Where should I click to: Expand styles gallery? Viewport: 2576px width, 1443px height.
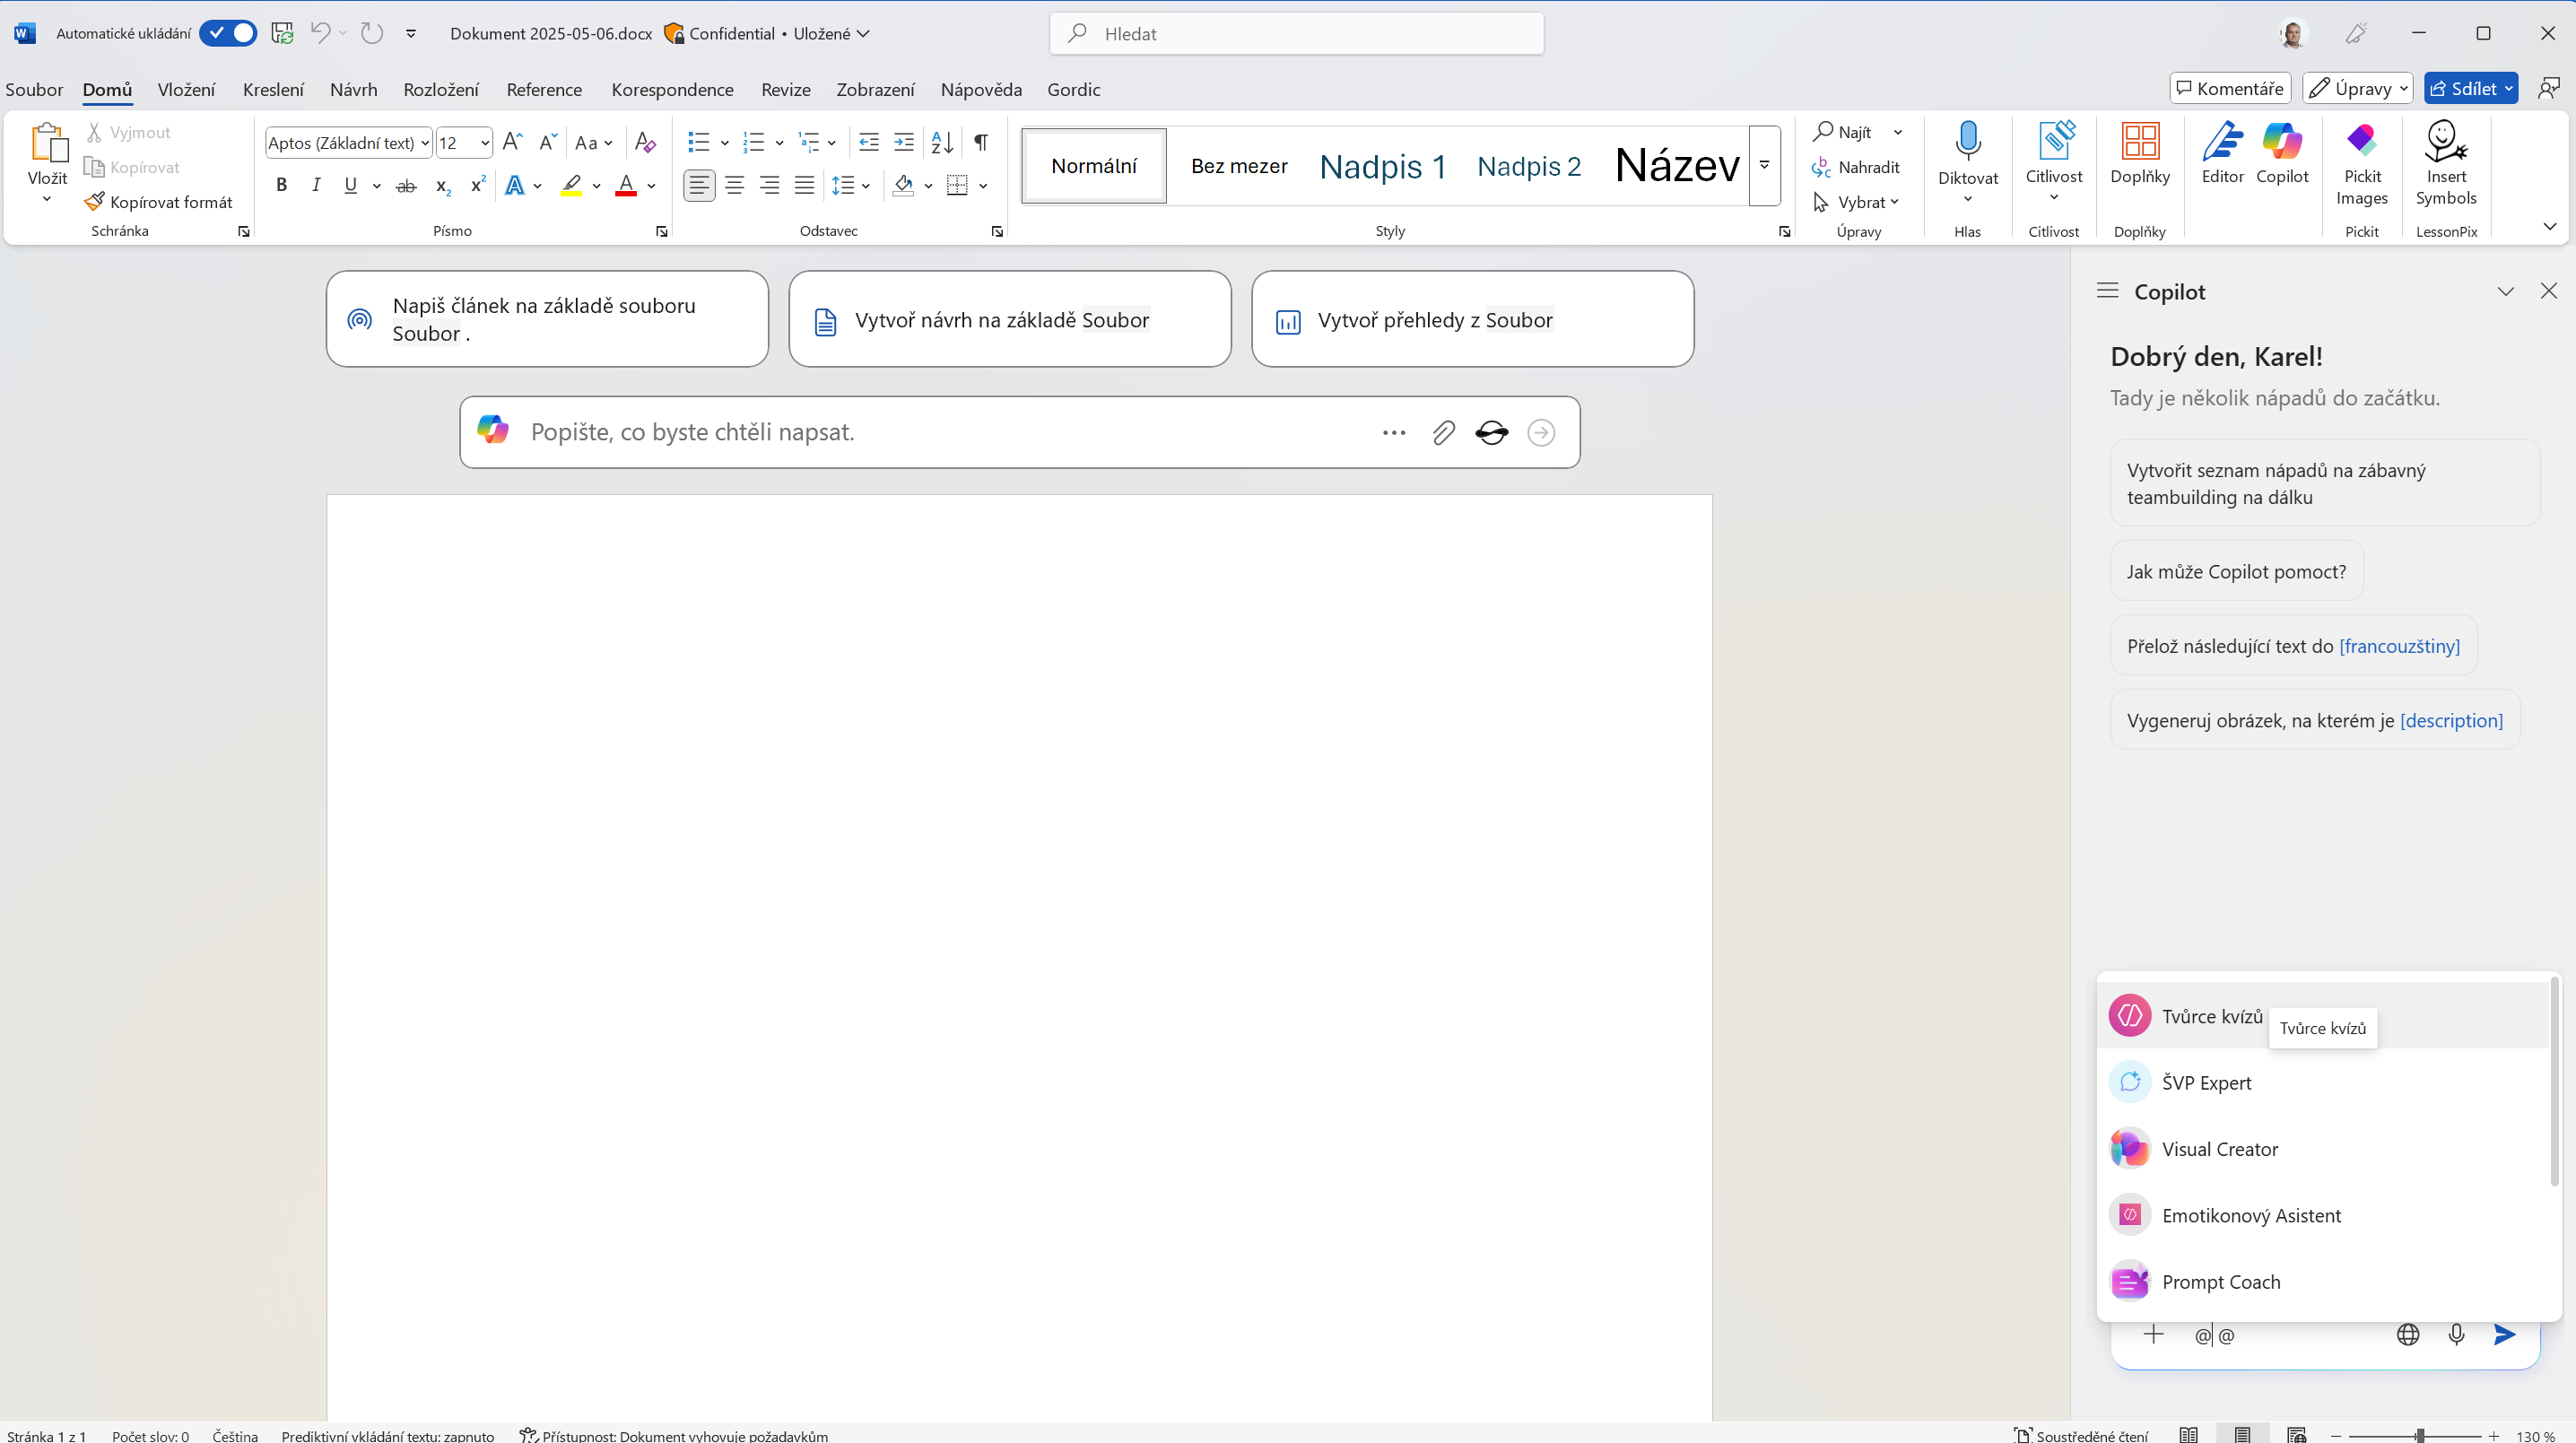pos(1765,165)
